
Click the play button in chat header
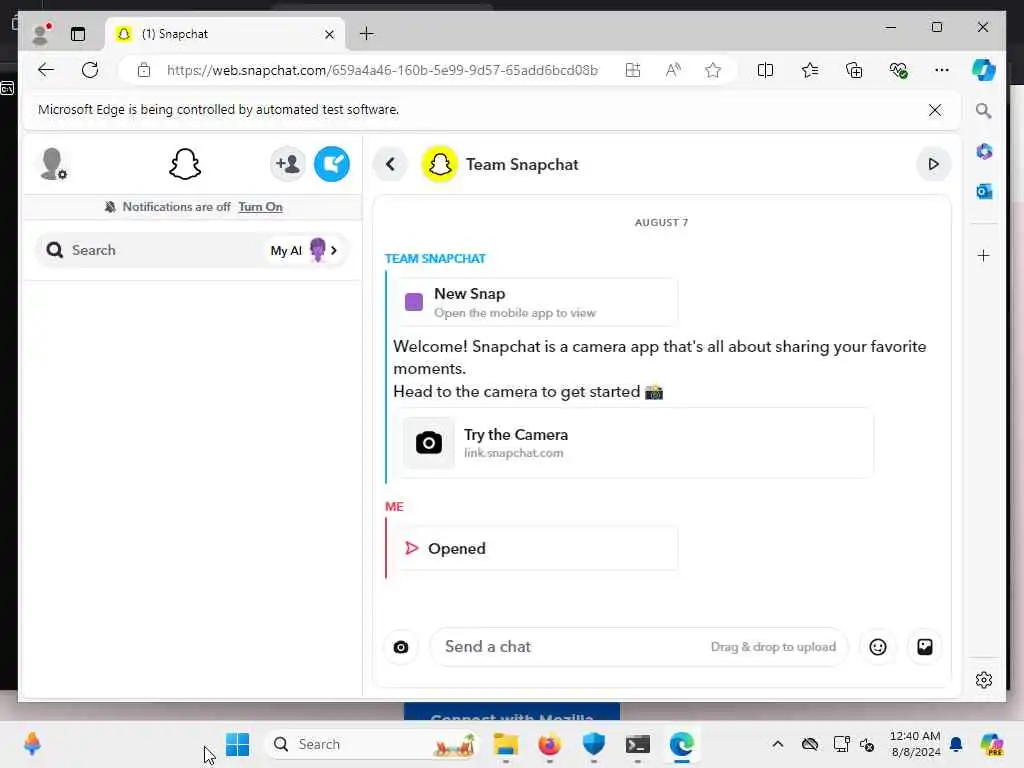(933, 165)
